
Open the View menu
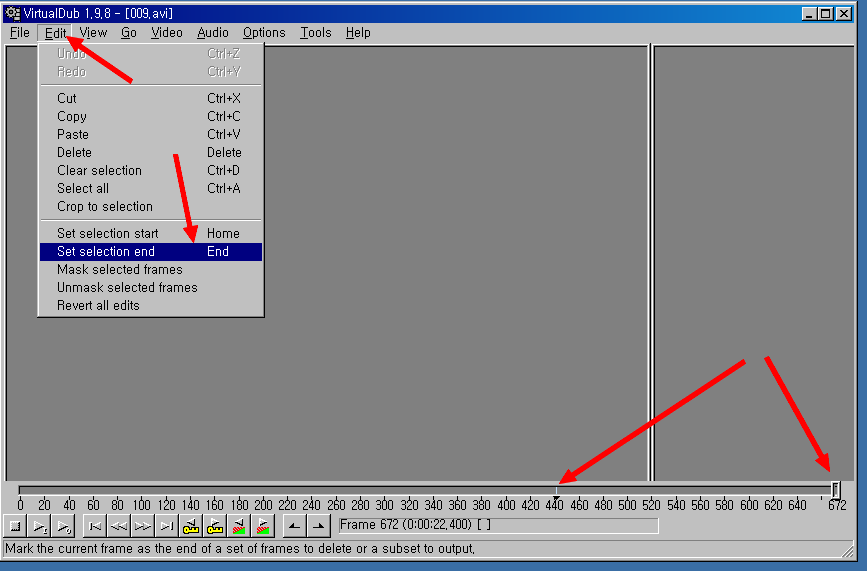pyautogui.click(x=93, y=33)
